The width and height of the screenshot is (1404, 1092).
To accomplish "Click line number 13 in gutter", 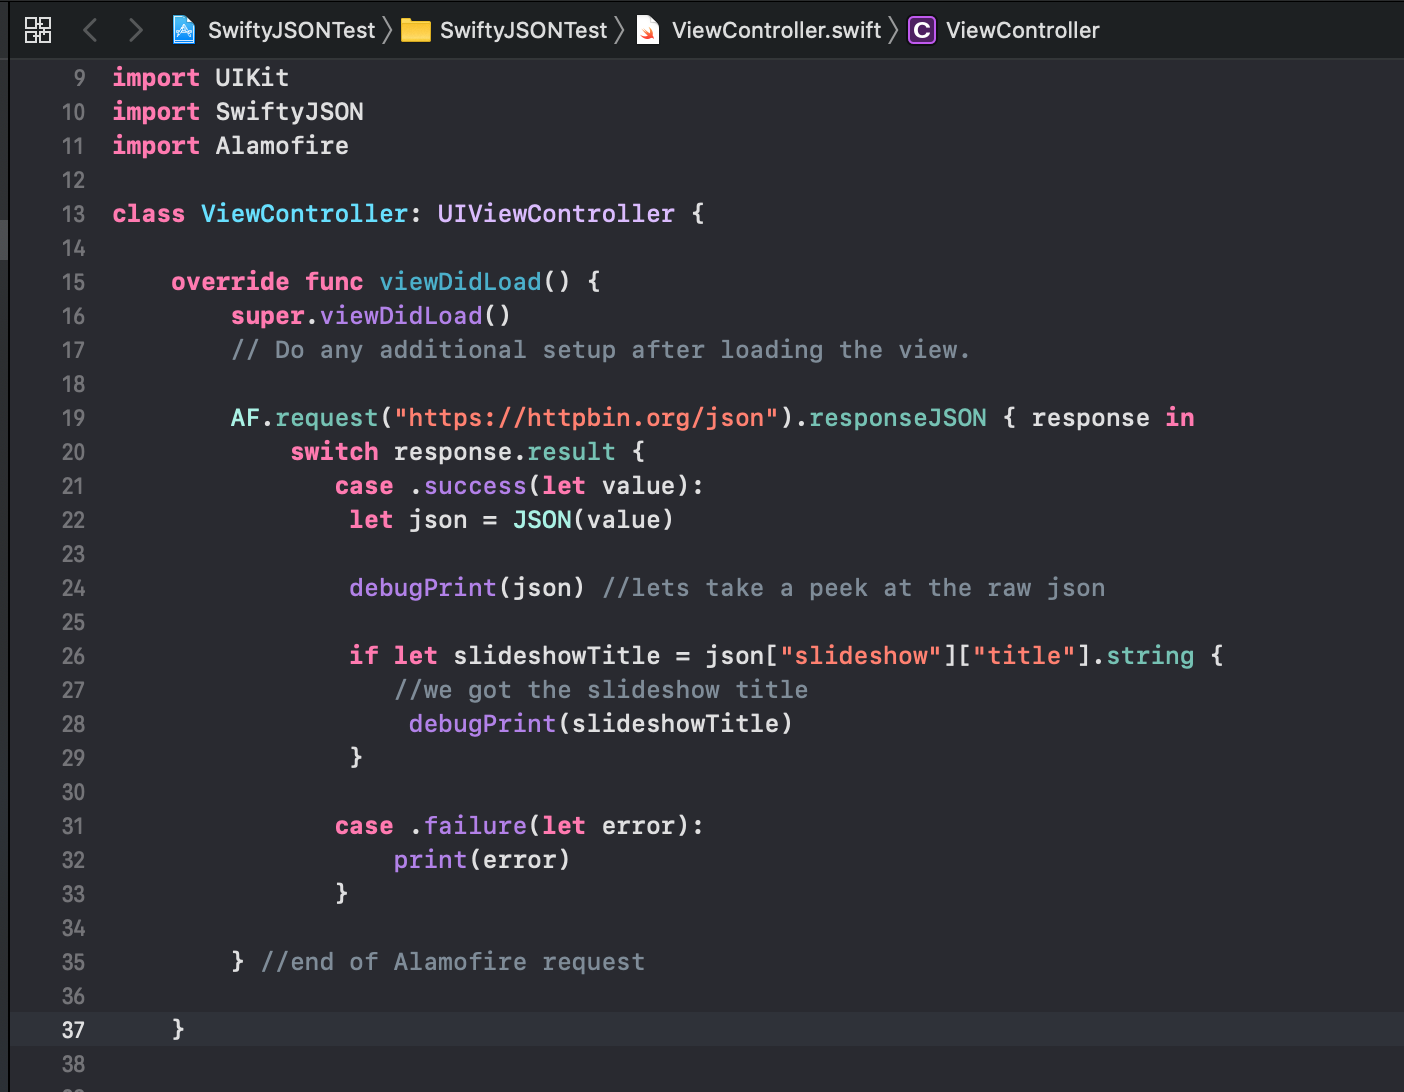I will tap(73, 214).
